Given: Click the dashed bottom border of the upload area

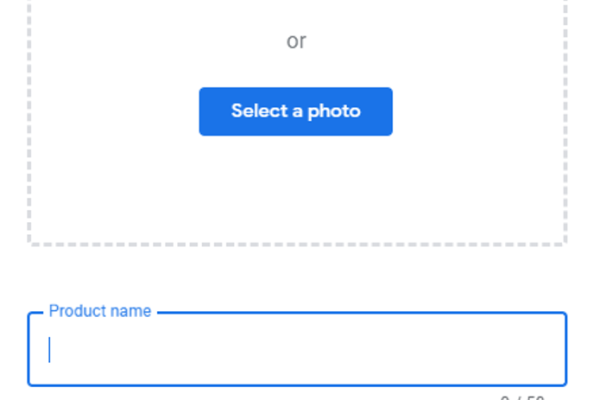Looking at the screenshot, I should coord(297,244).
